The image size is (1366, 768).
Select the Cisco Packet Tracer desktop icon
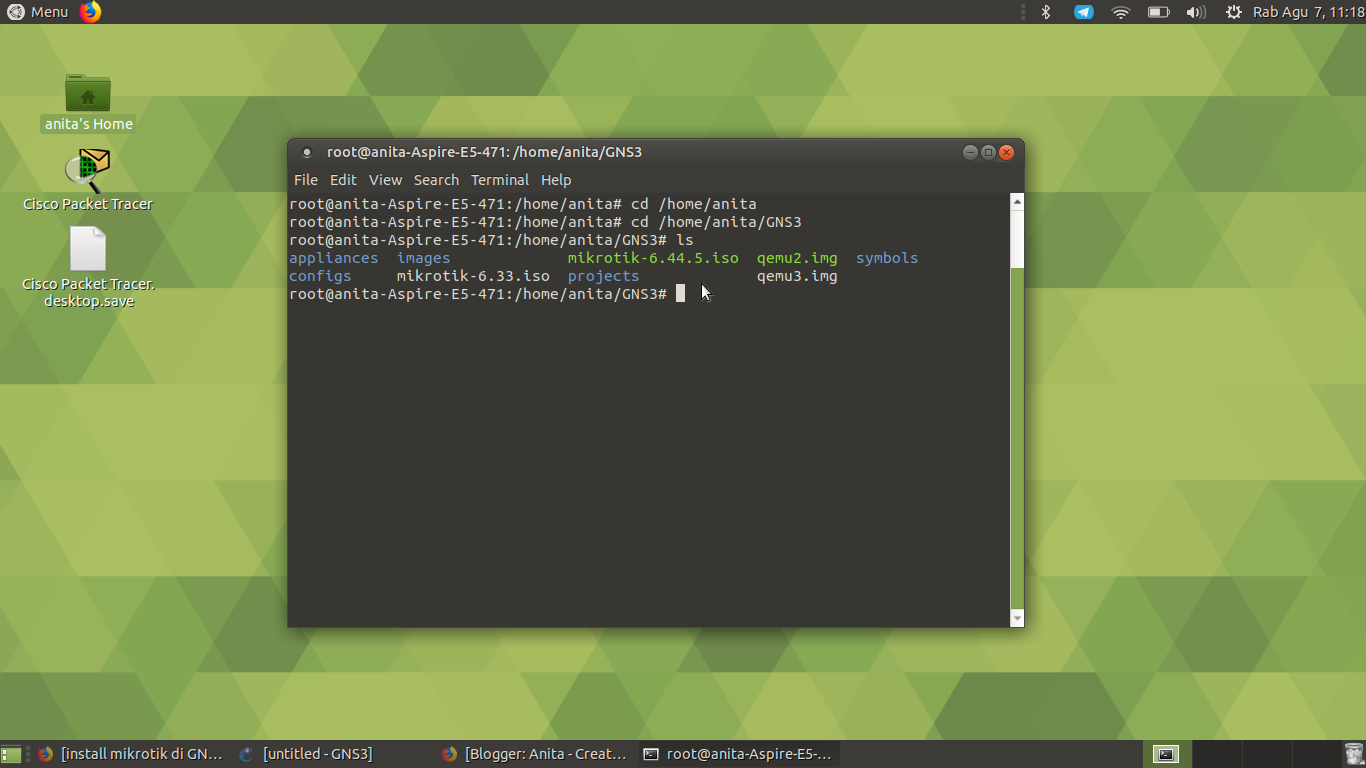(x=88, y=180)
